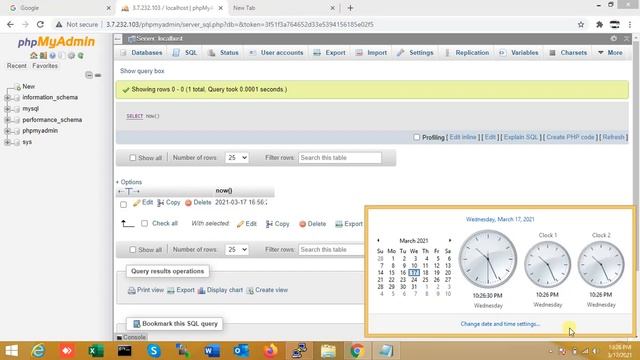The width and height of the screenshot is (640, 360).
Task: Open Command Prompt from taskbar
Action: point(124,351)
